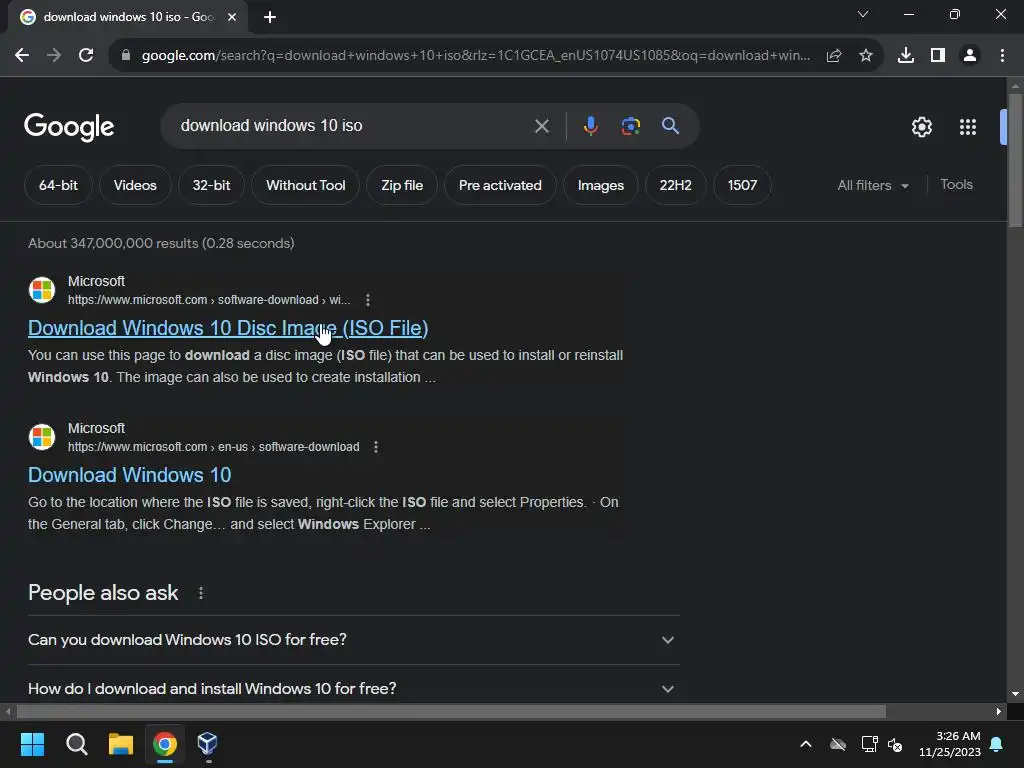
Task: Click first result's Microsoft favicon
Action: point(42,290)
